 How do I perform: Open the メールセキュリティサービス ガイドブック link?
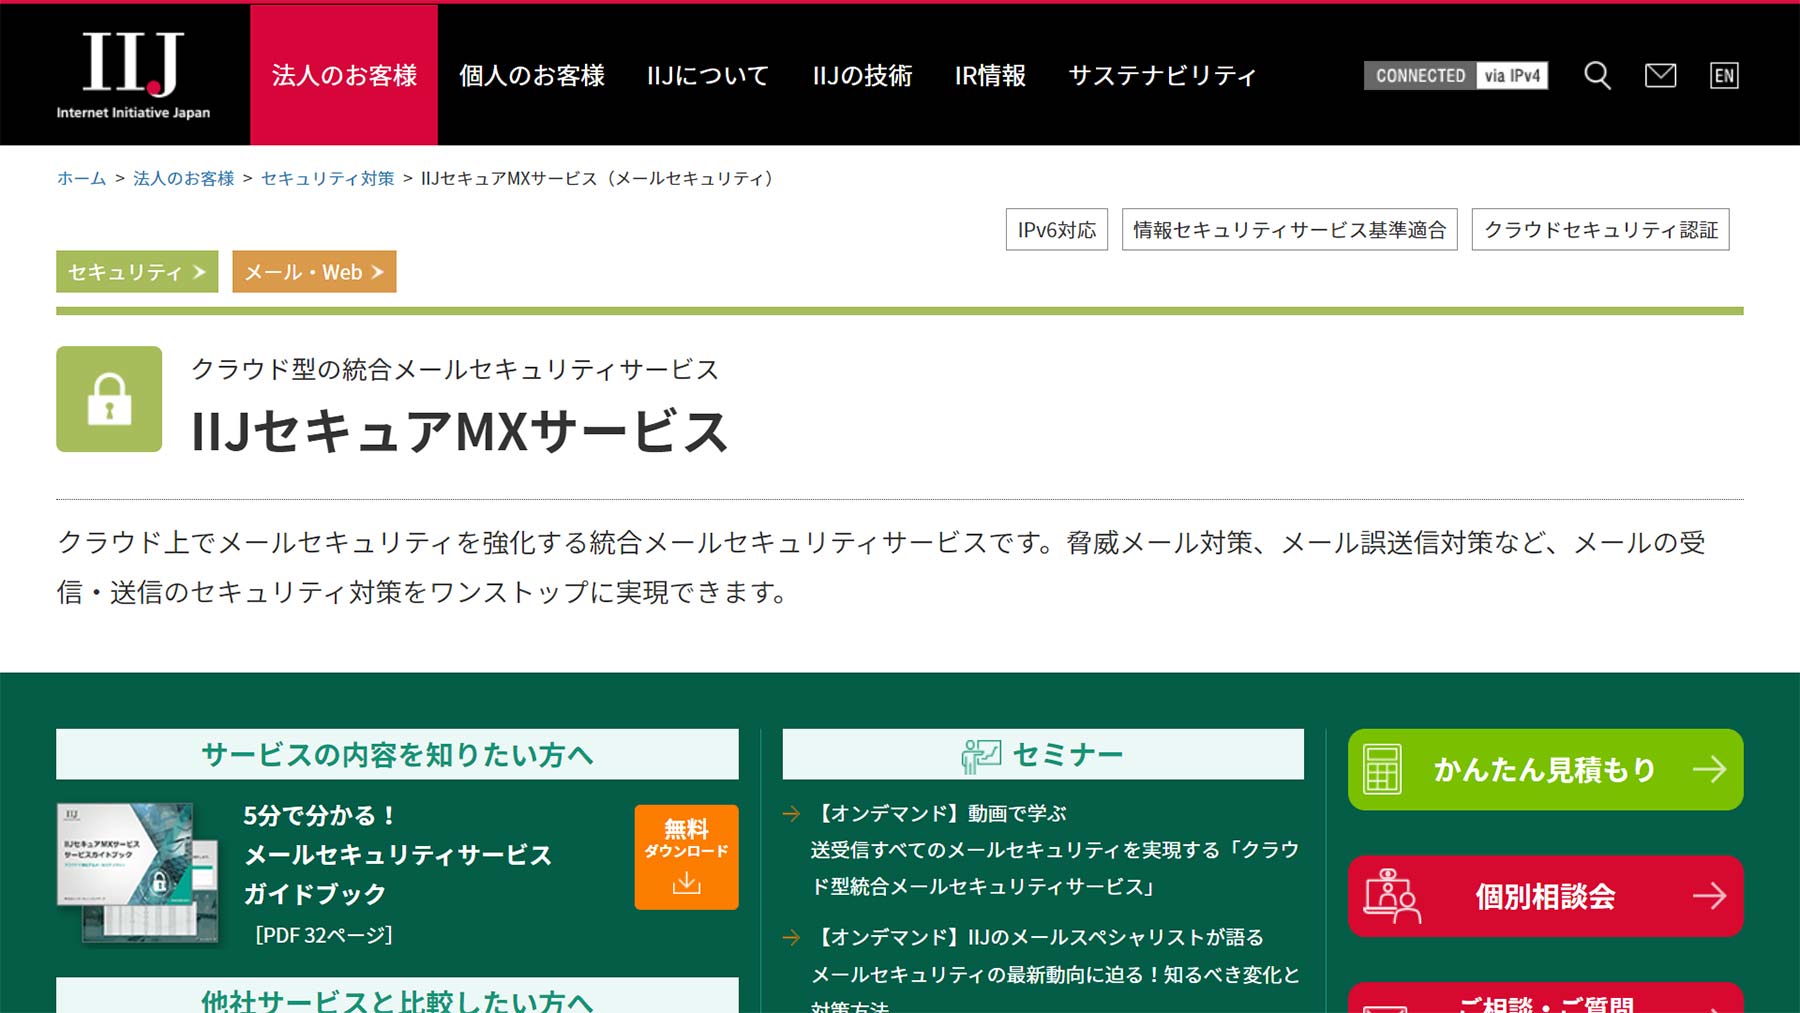398,854
